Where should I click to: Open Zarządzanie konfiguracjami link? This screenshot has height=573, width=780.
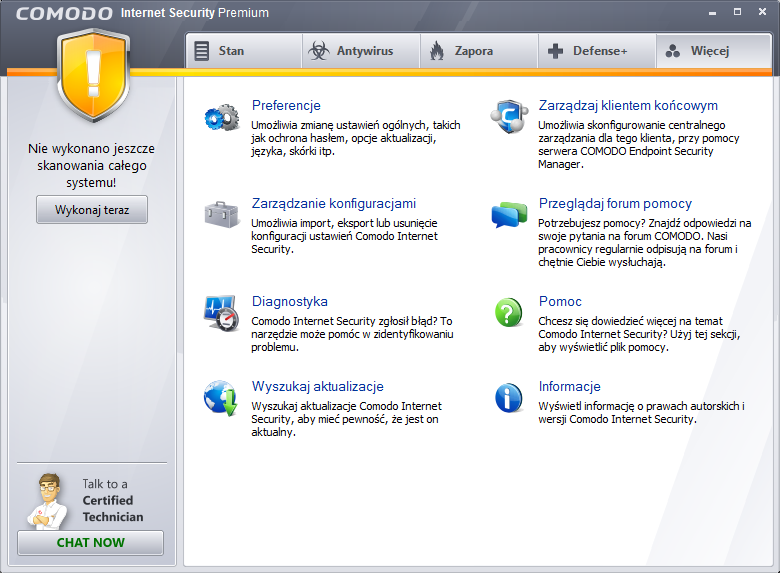click(334, 203)
